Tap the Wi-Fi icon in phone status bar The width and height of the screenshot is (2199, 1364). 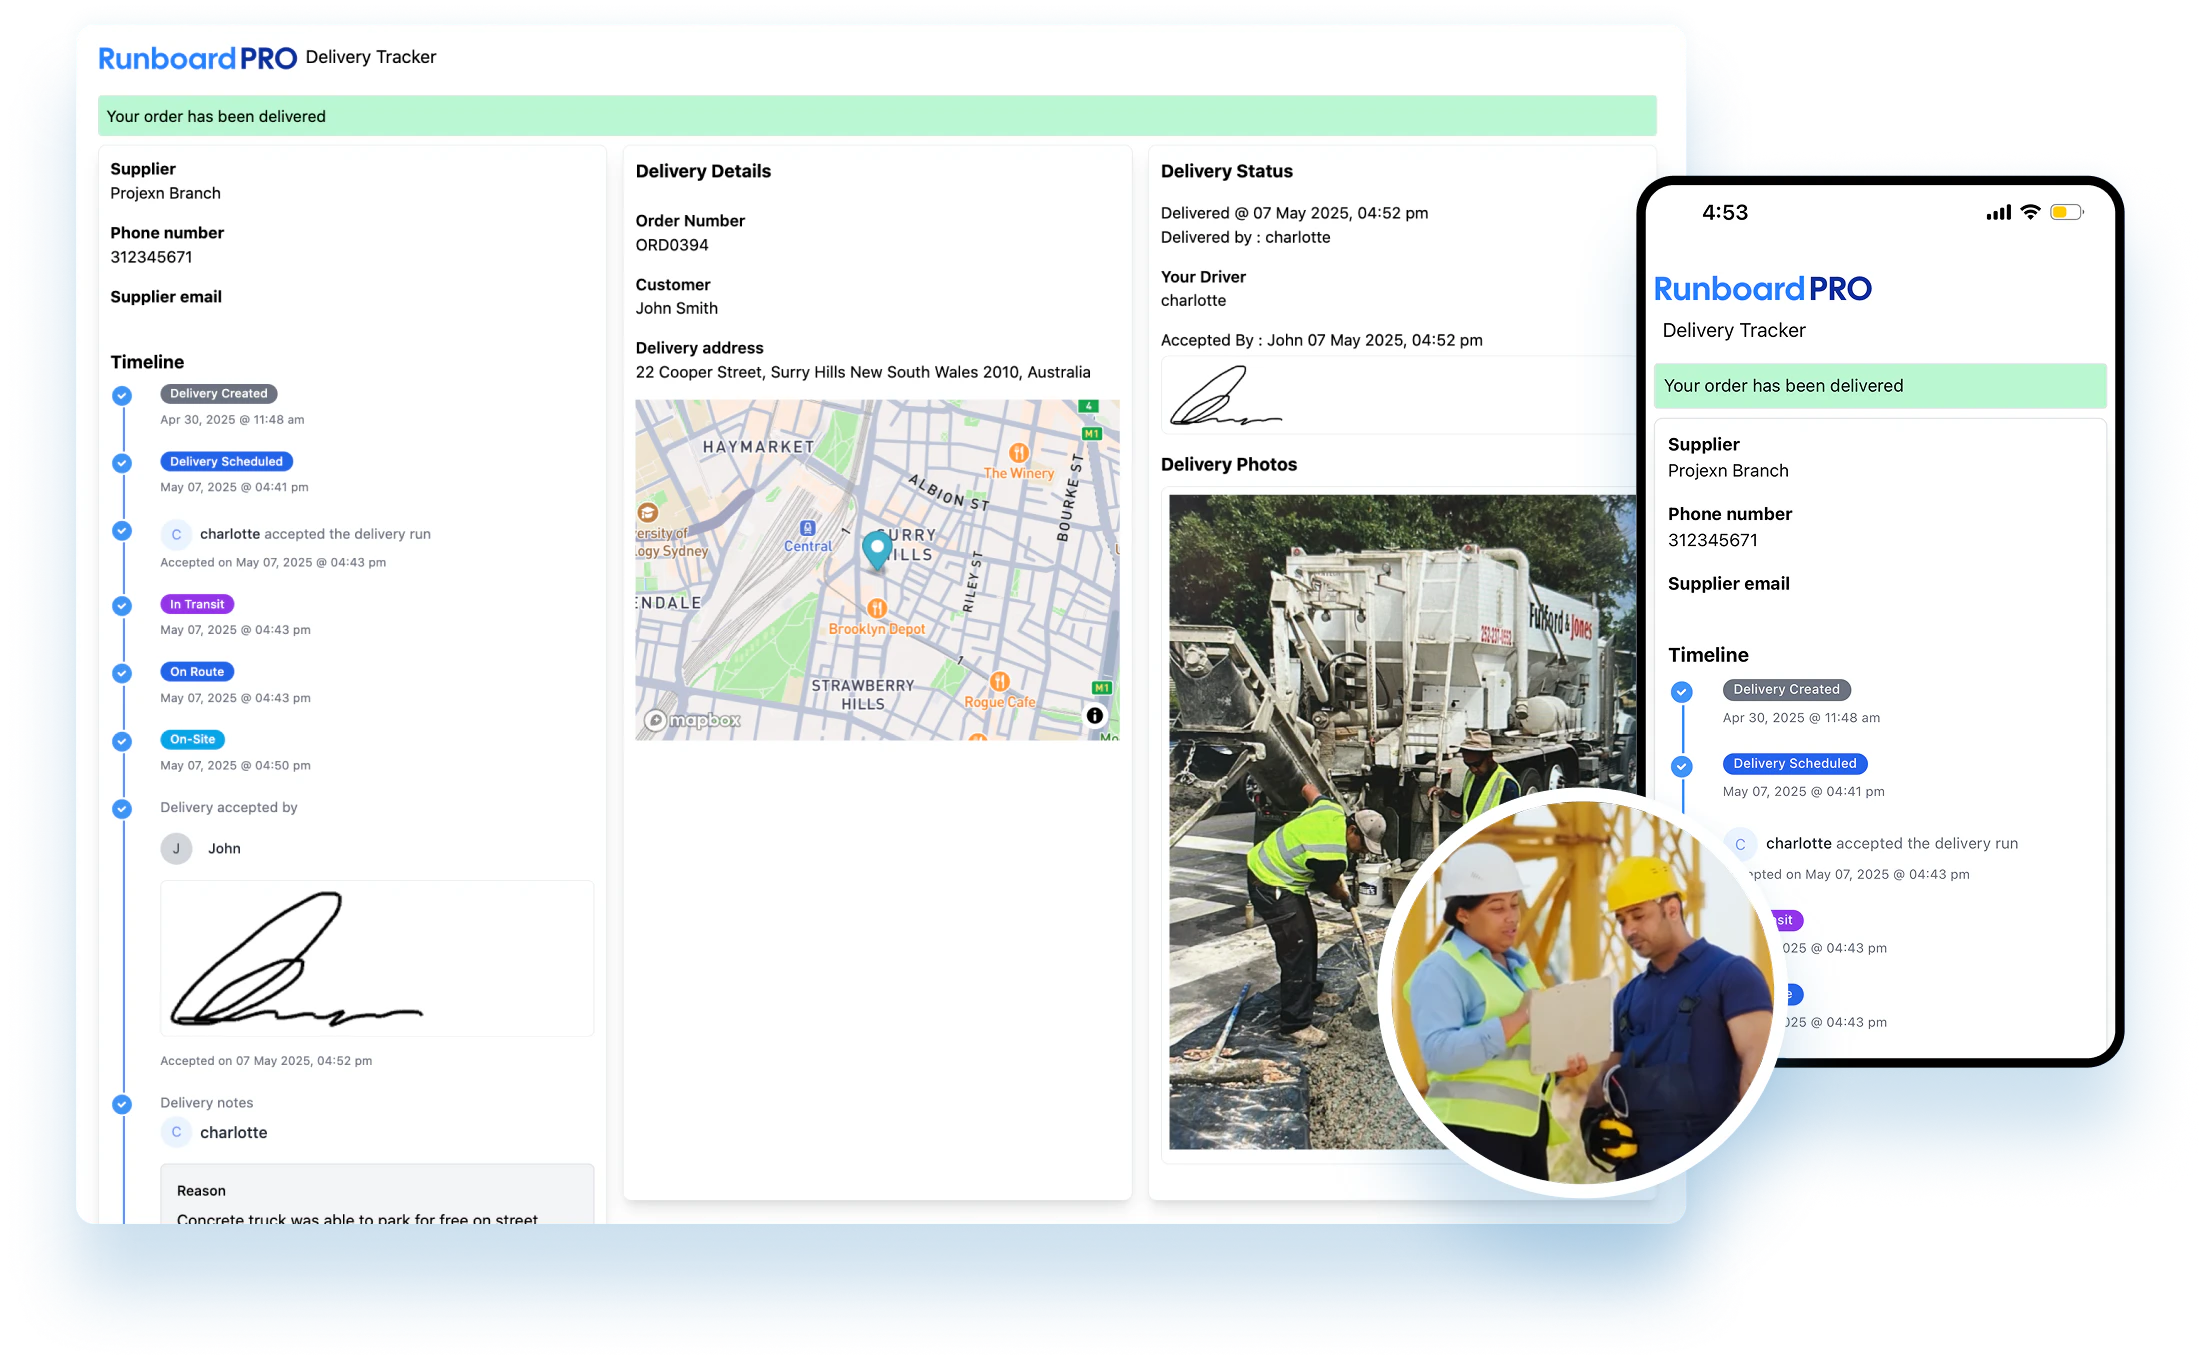[x=2029, y=212]
